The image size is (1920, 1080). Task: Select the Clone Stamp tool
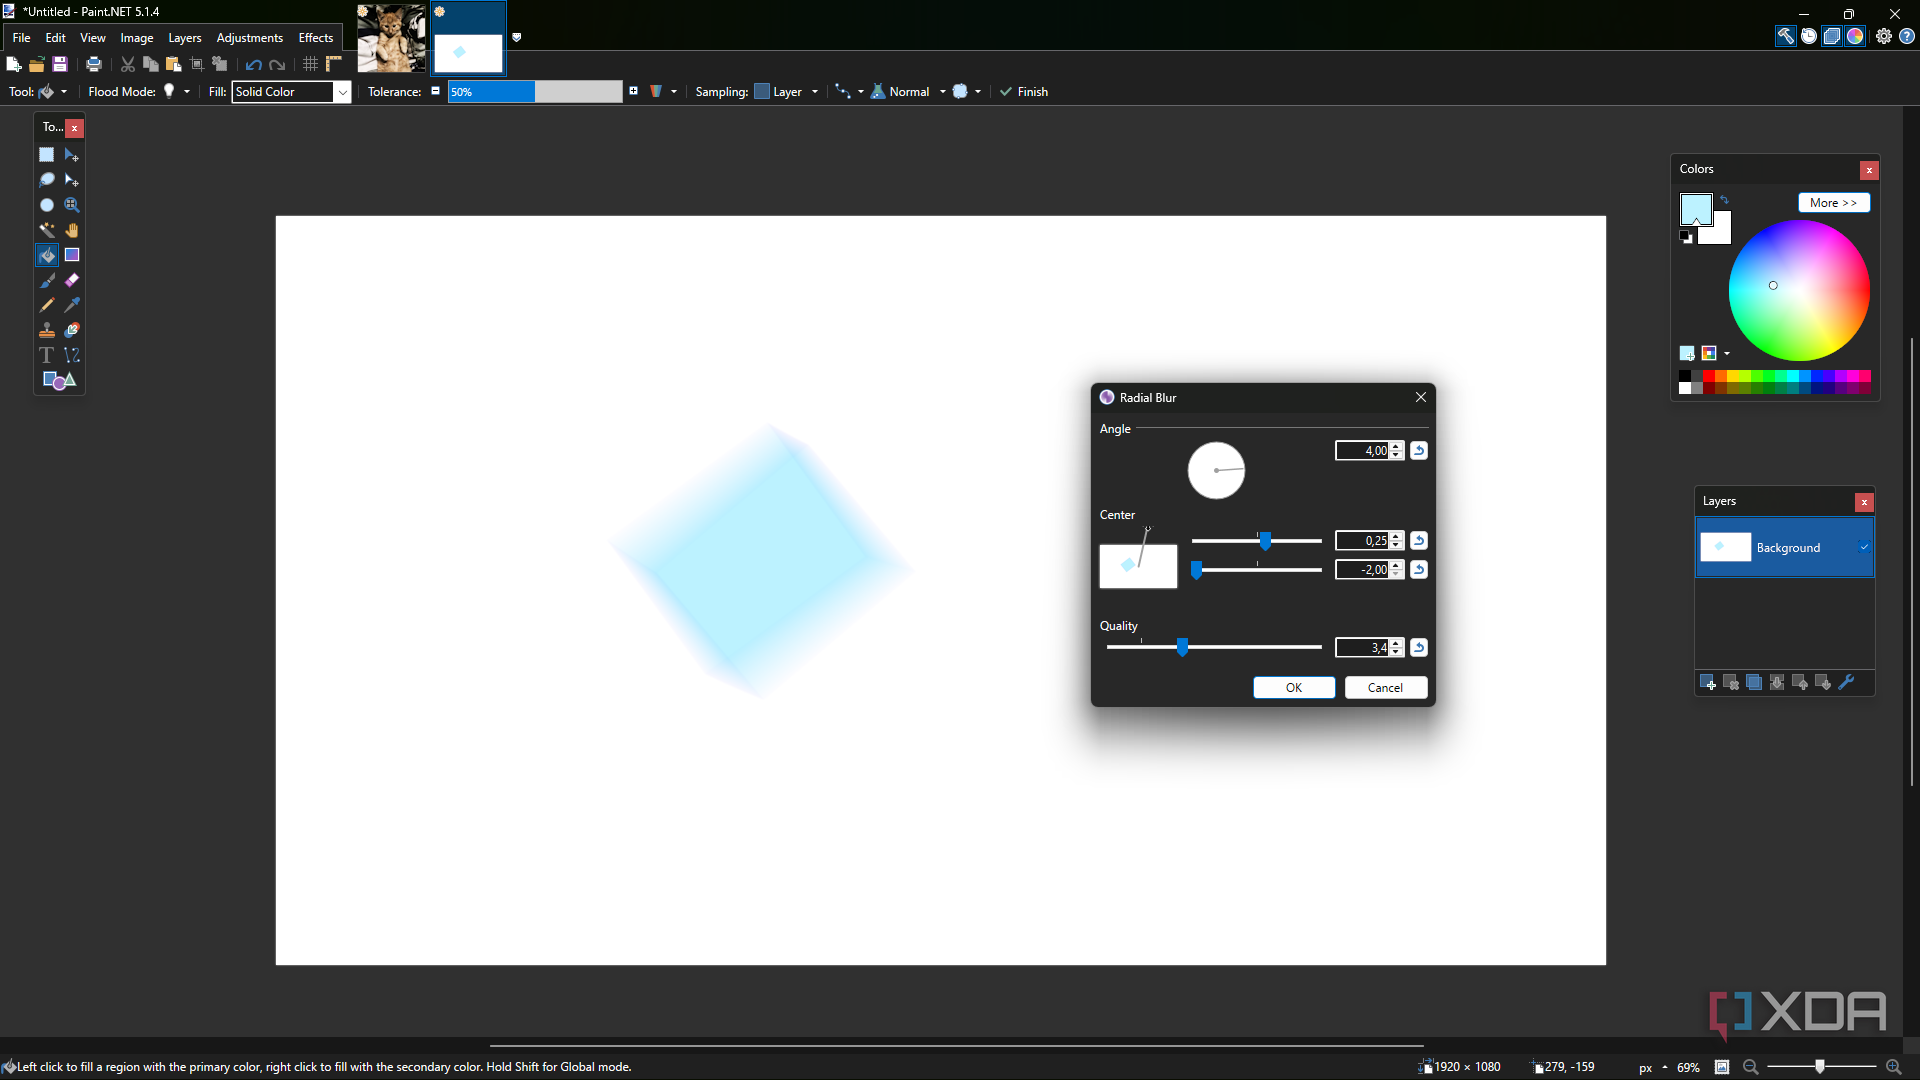tap(46, 330)
